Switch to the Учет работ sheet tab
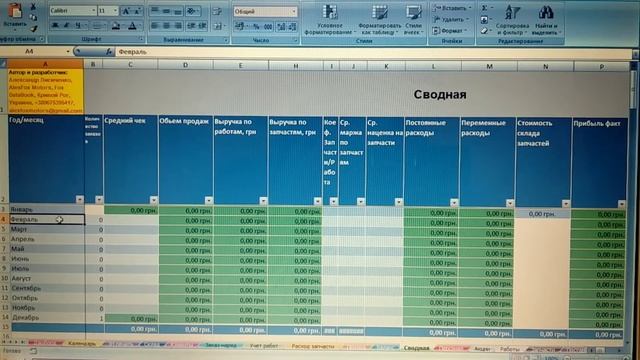The image size is (640, 360). point(264,346)
